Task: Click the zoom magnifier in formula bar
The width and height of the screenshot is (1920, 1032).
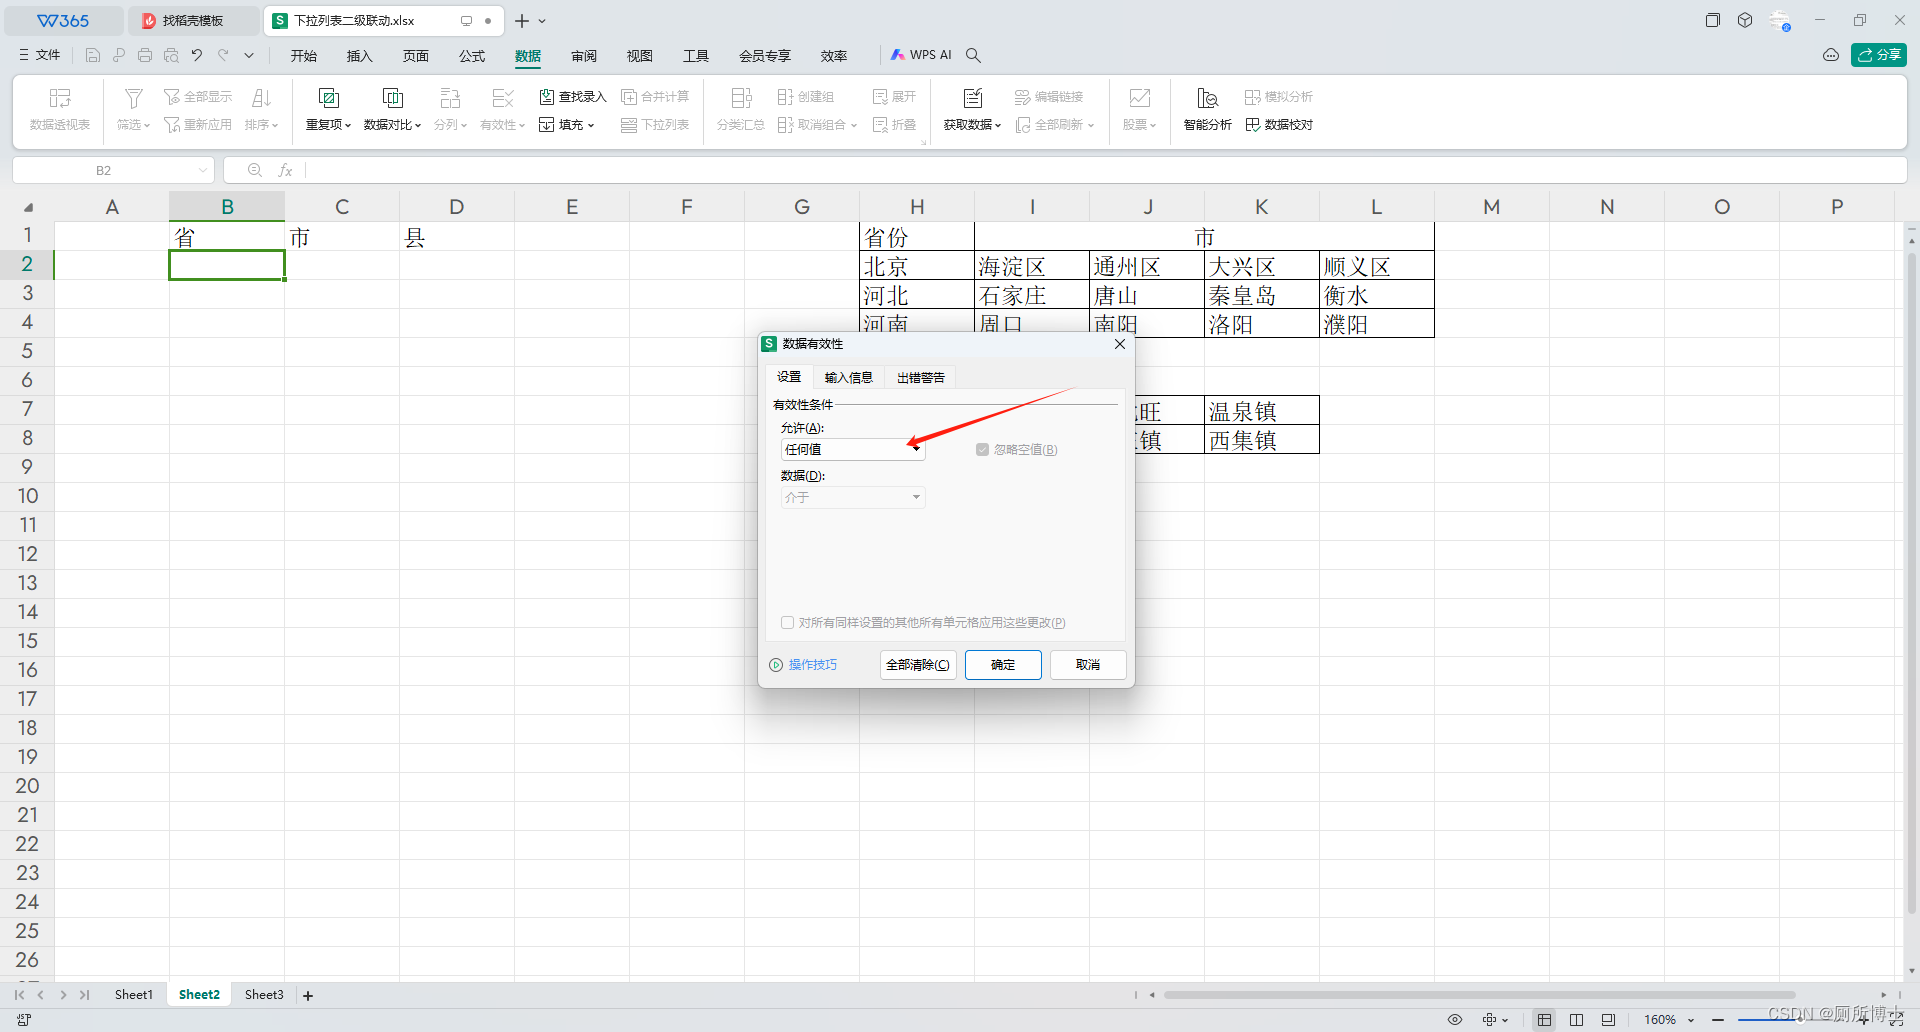Action: pos(255,170)
